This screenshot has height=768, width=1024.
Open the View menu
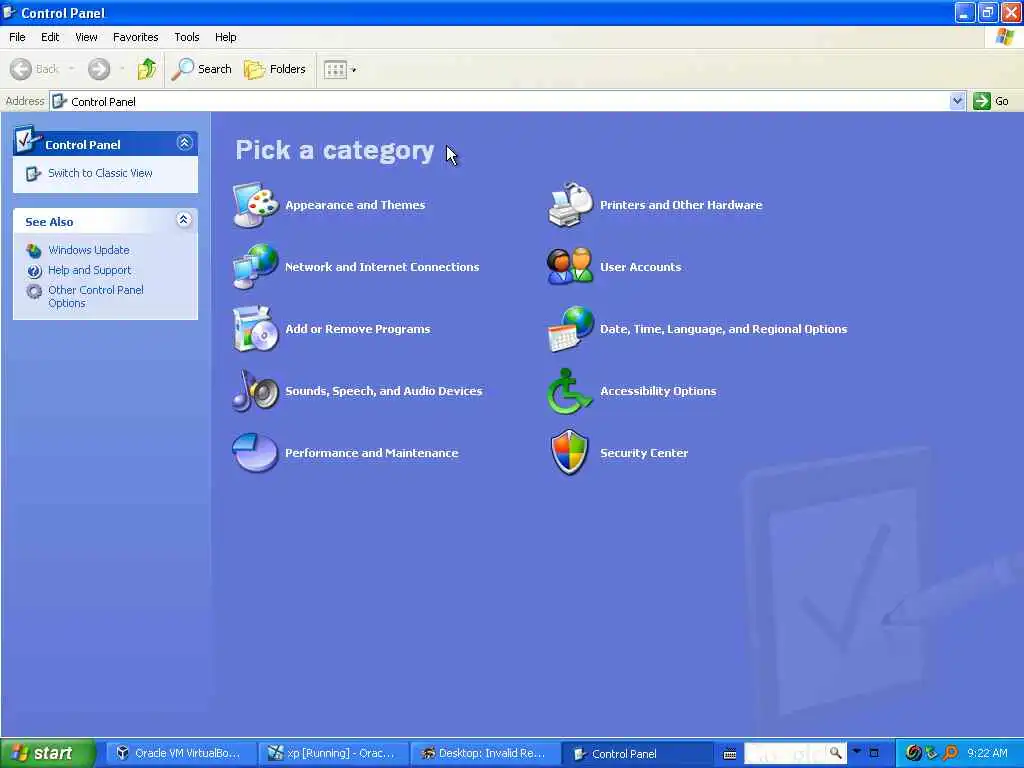click(x=86, y=37)
